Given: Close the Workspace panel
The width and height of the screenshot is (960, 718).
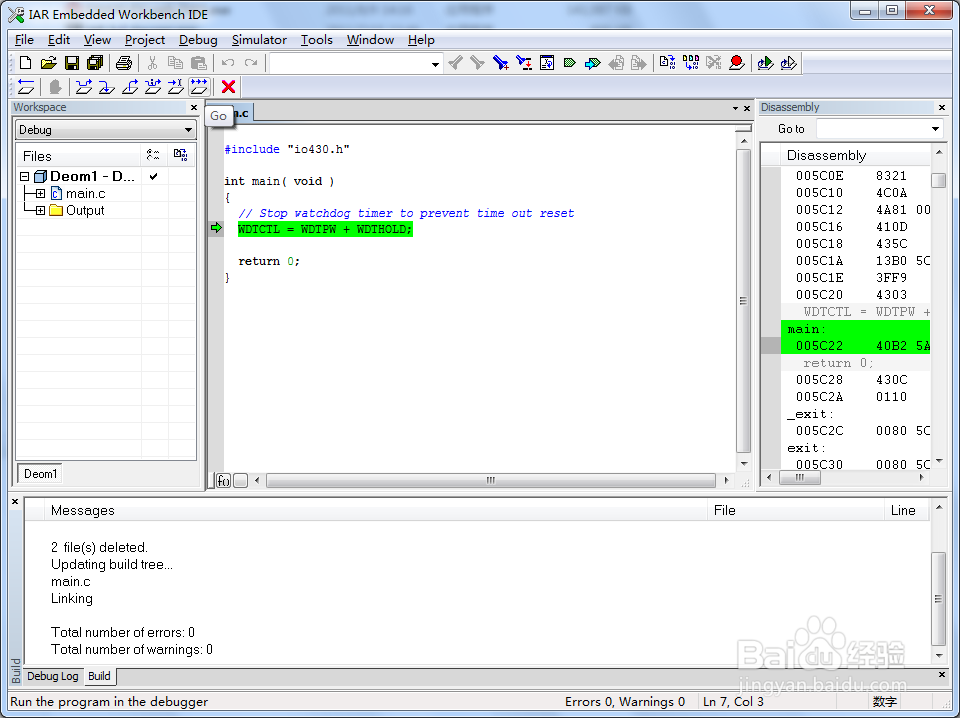Looking at the screenshot, I should [x=194, y=107].
